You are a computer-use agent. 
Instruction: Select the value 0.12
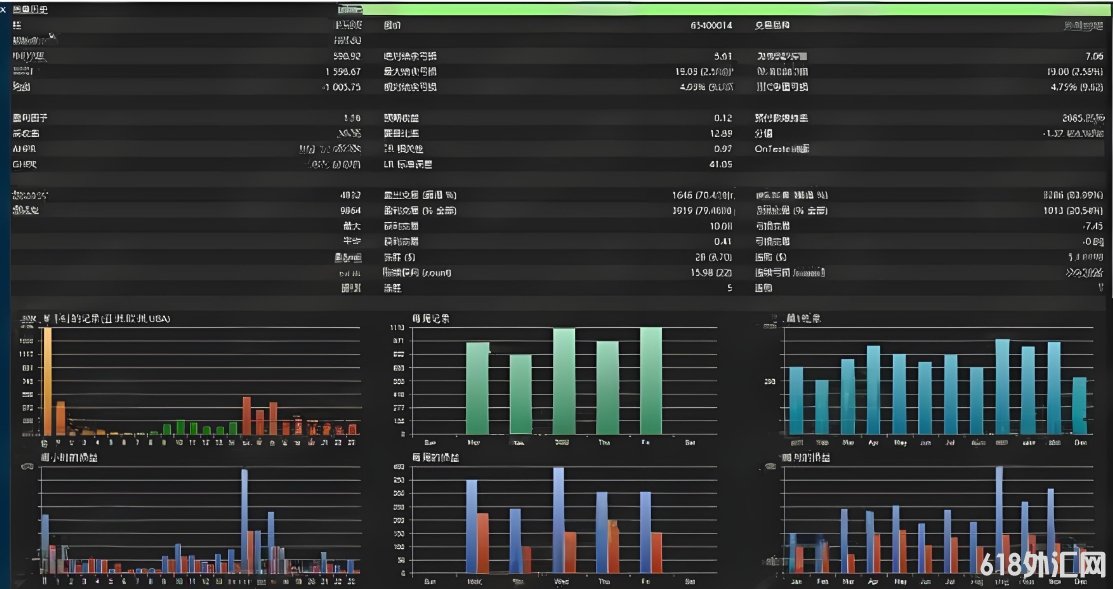tap(723, 118)
